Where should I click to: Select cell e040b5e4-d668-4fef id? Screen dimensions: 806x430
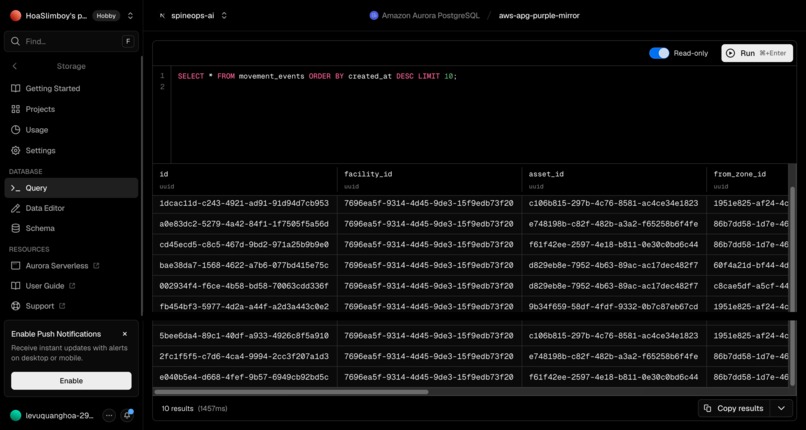tap(244, 377)
